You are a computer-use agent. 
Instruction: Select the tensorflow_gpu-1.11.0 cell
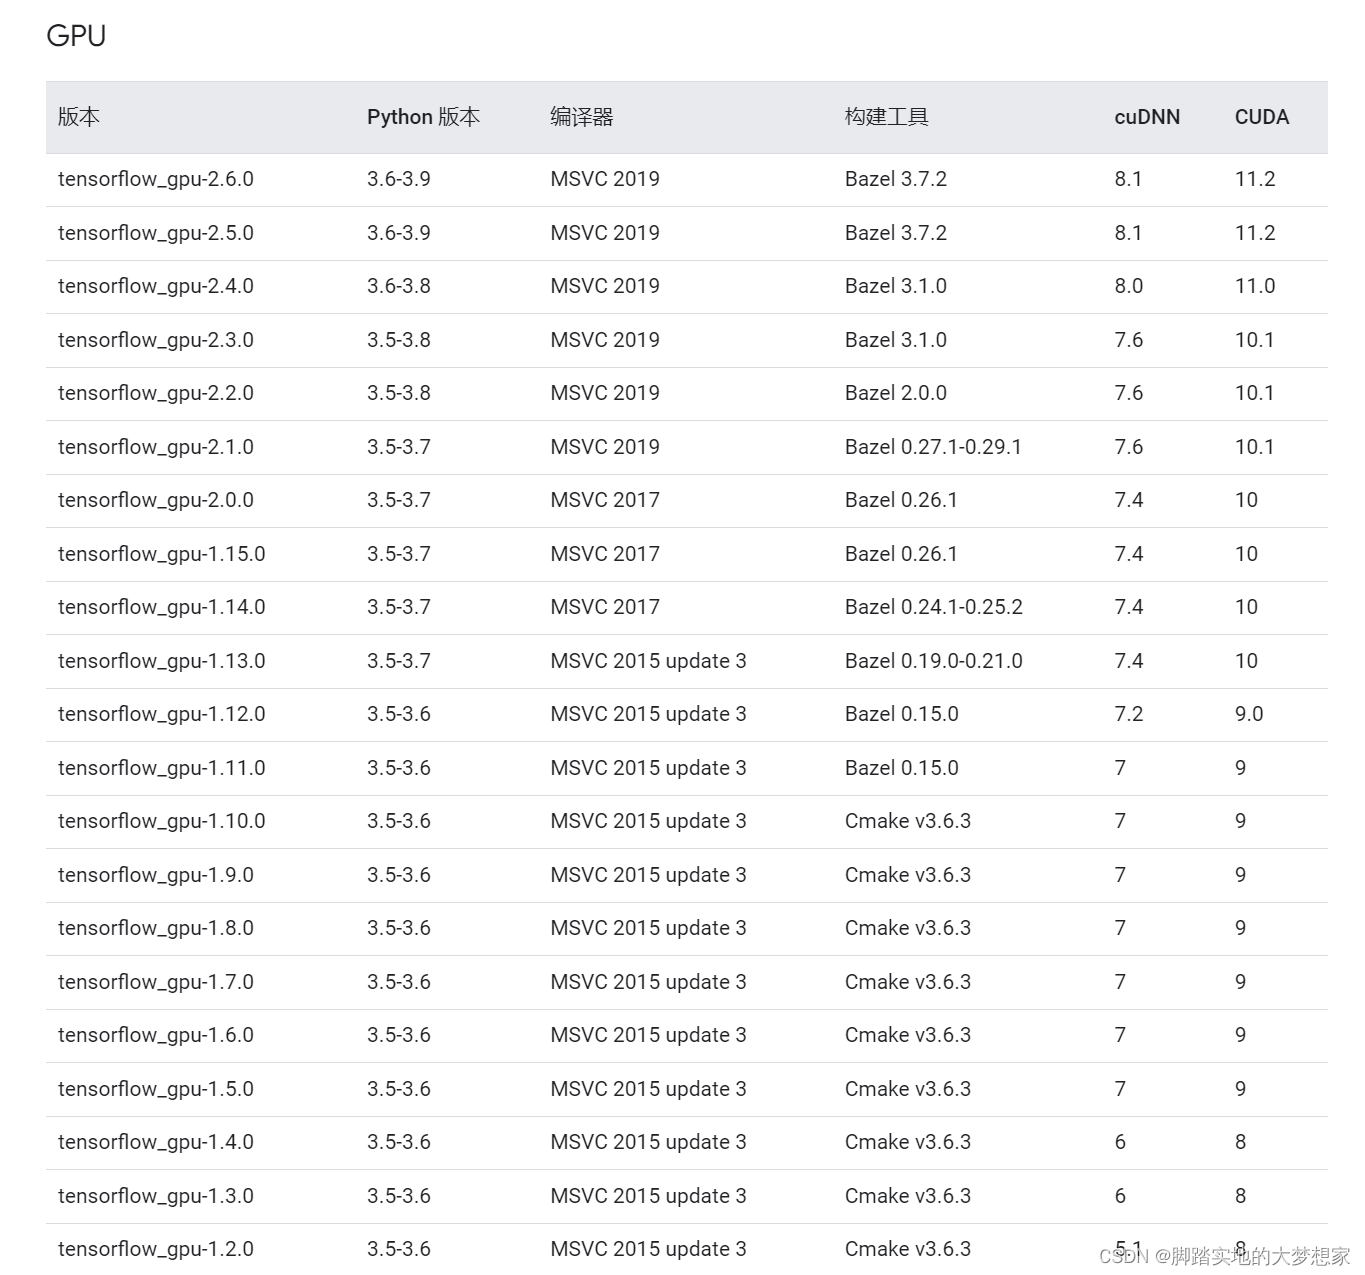pyautogui.click(x=162, y=768)
